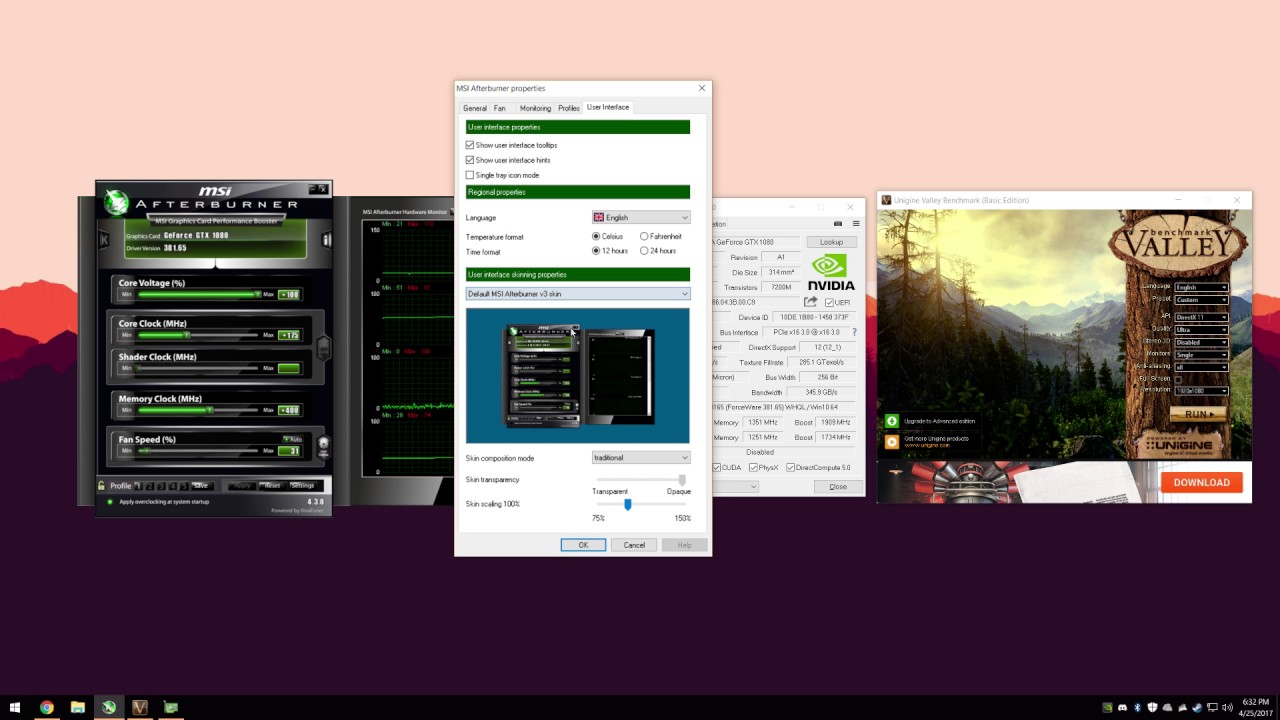The image size is (1280, 720).
Task: Click green Upgrade to Advanced edition icon
Action: click(892, 421)
